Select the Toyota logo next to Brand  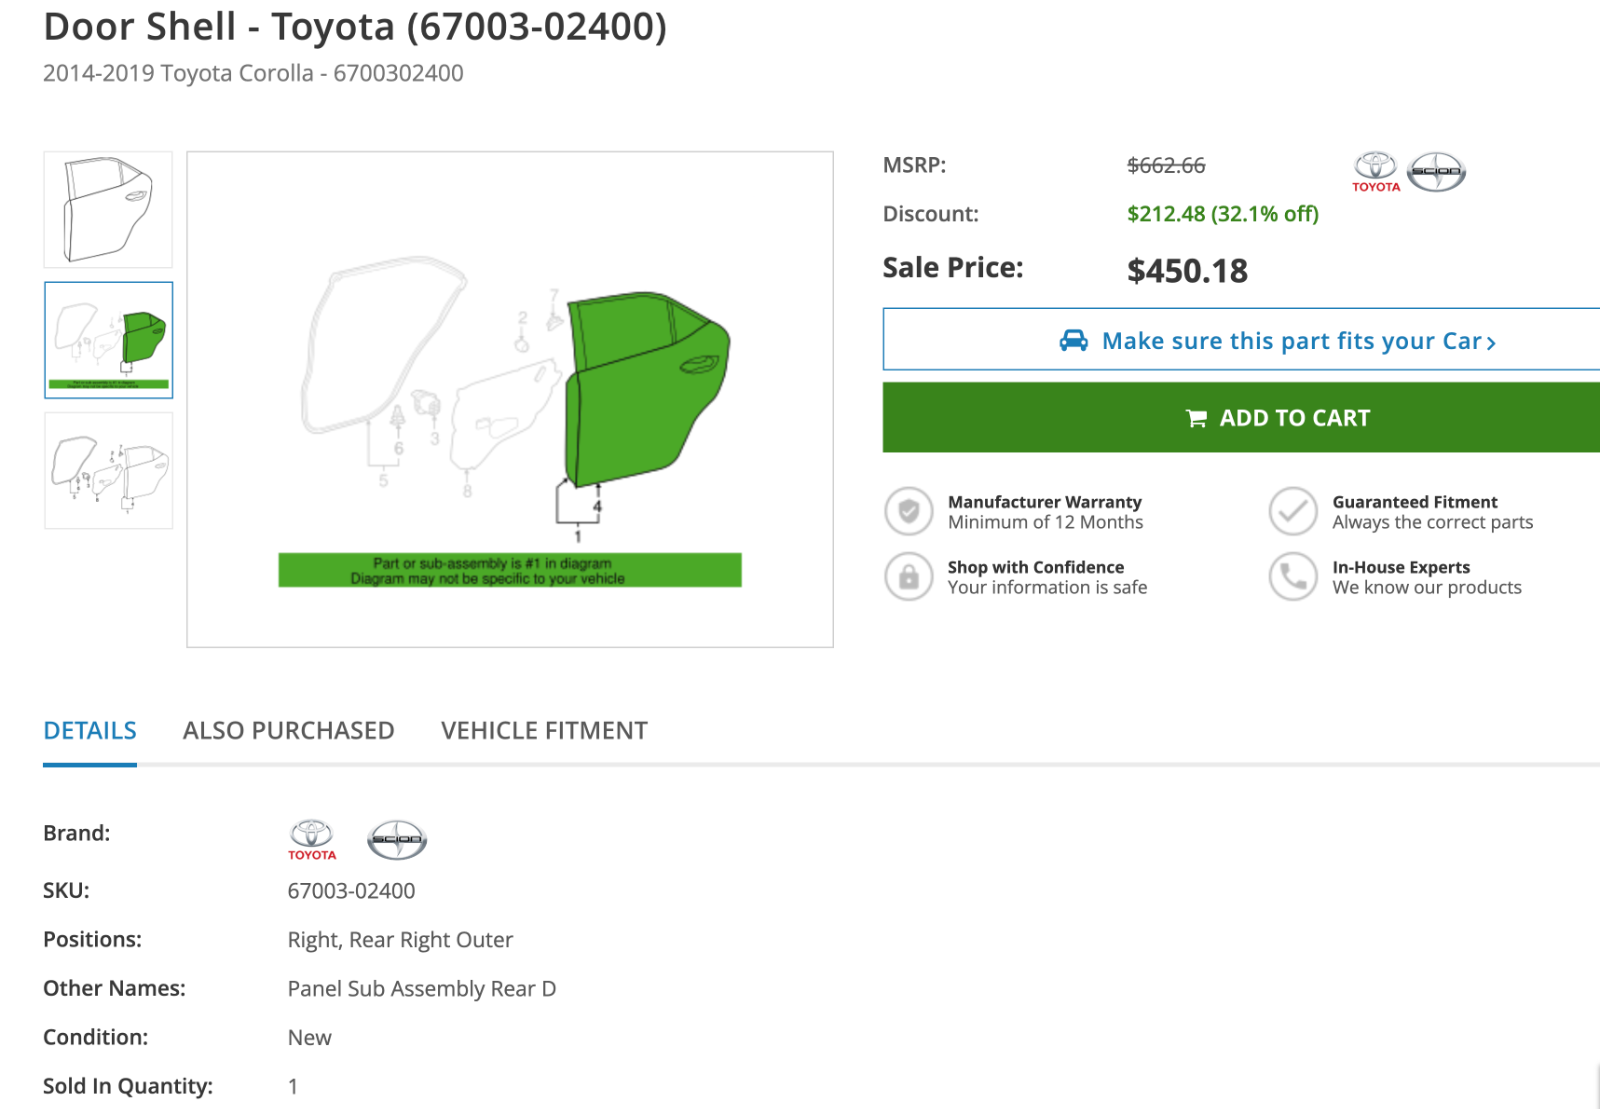point(312,839)
